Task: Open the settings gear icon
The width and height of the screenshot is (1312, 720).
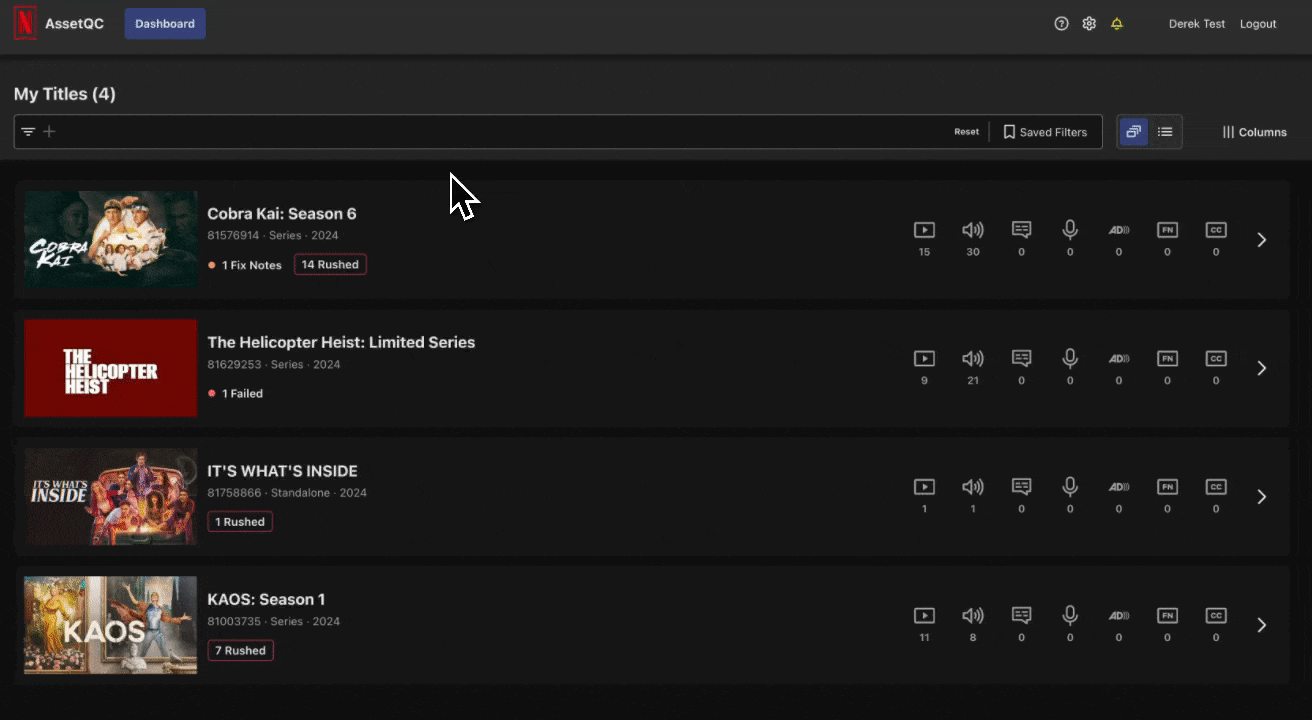Action: point(1089,24)
